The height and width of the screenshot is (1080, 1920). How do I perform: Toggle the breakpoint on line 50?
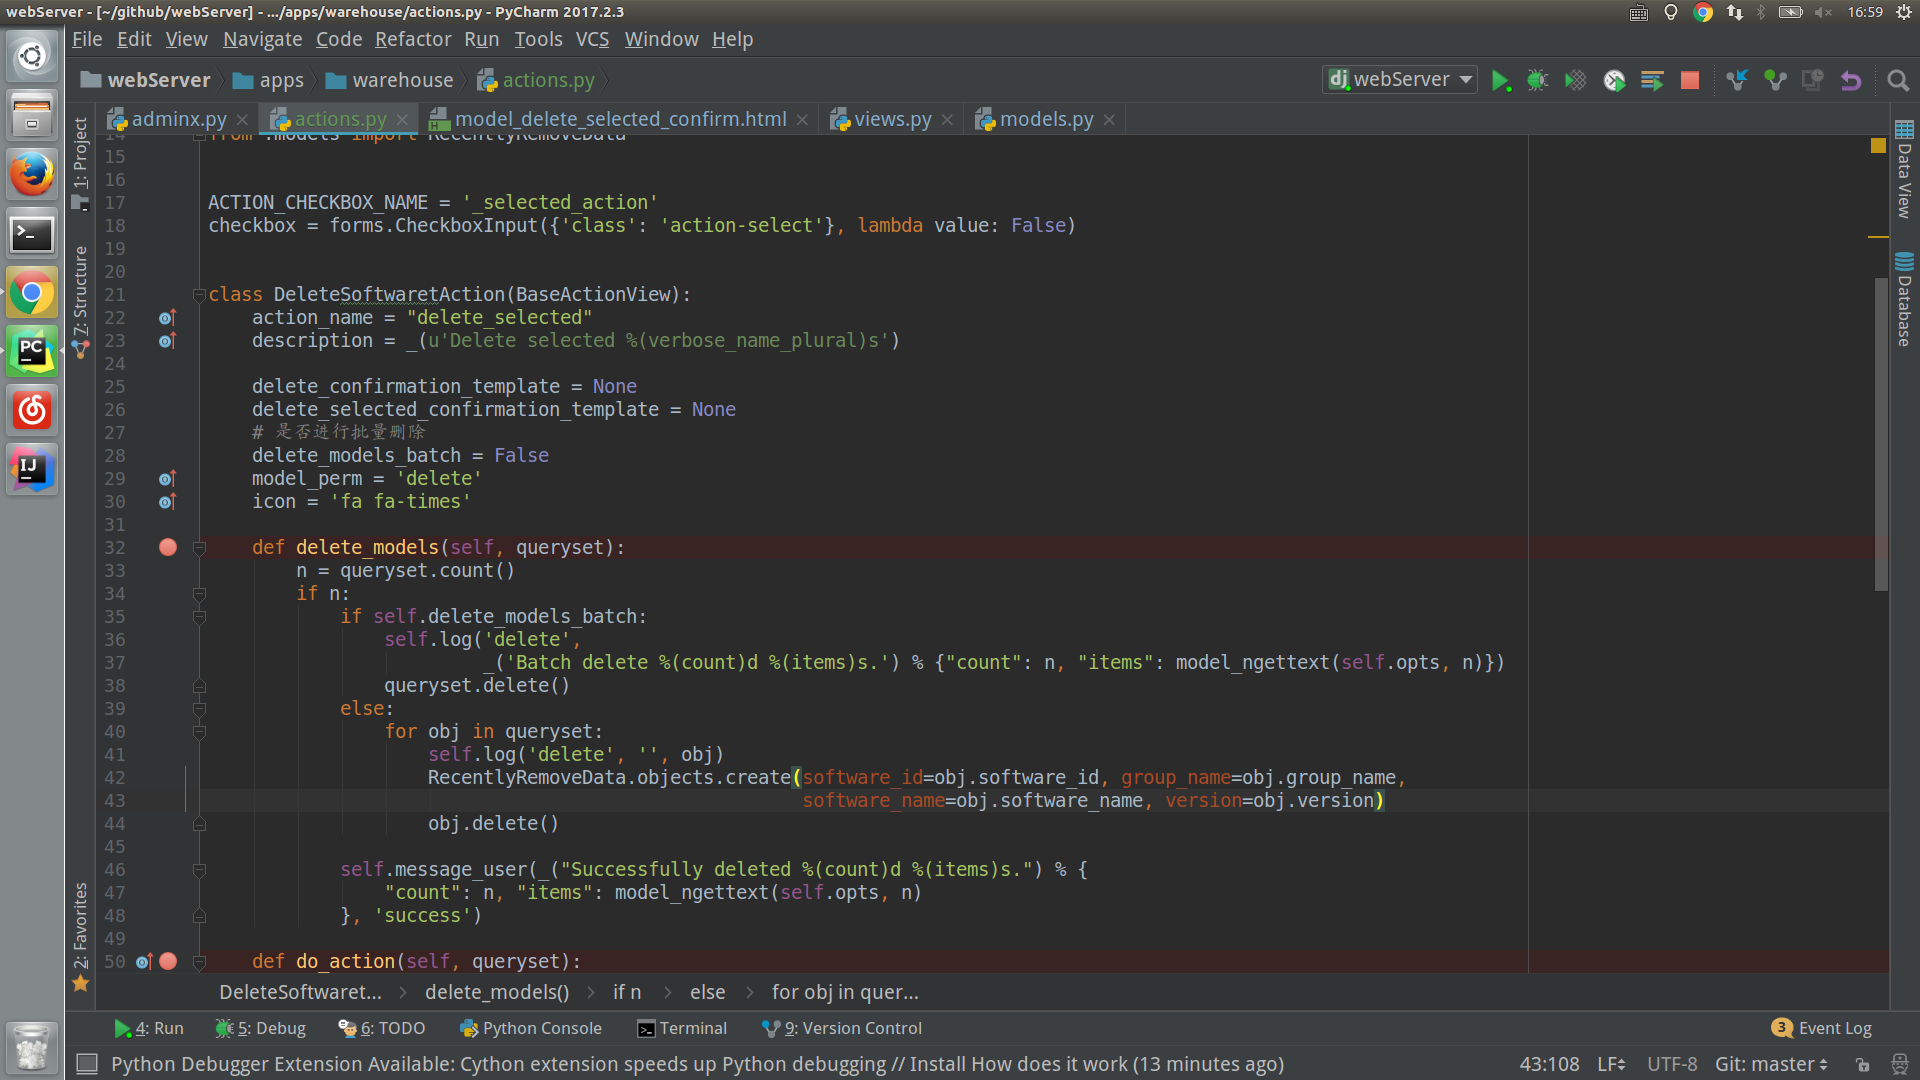click(167, 961)
